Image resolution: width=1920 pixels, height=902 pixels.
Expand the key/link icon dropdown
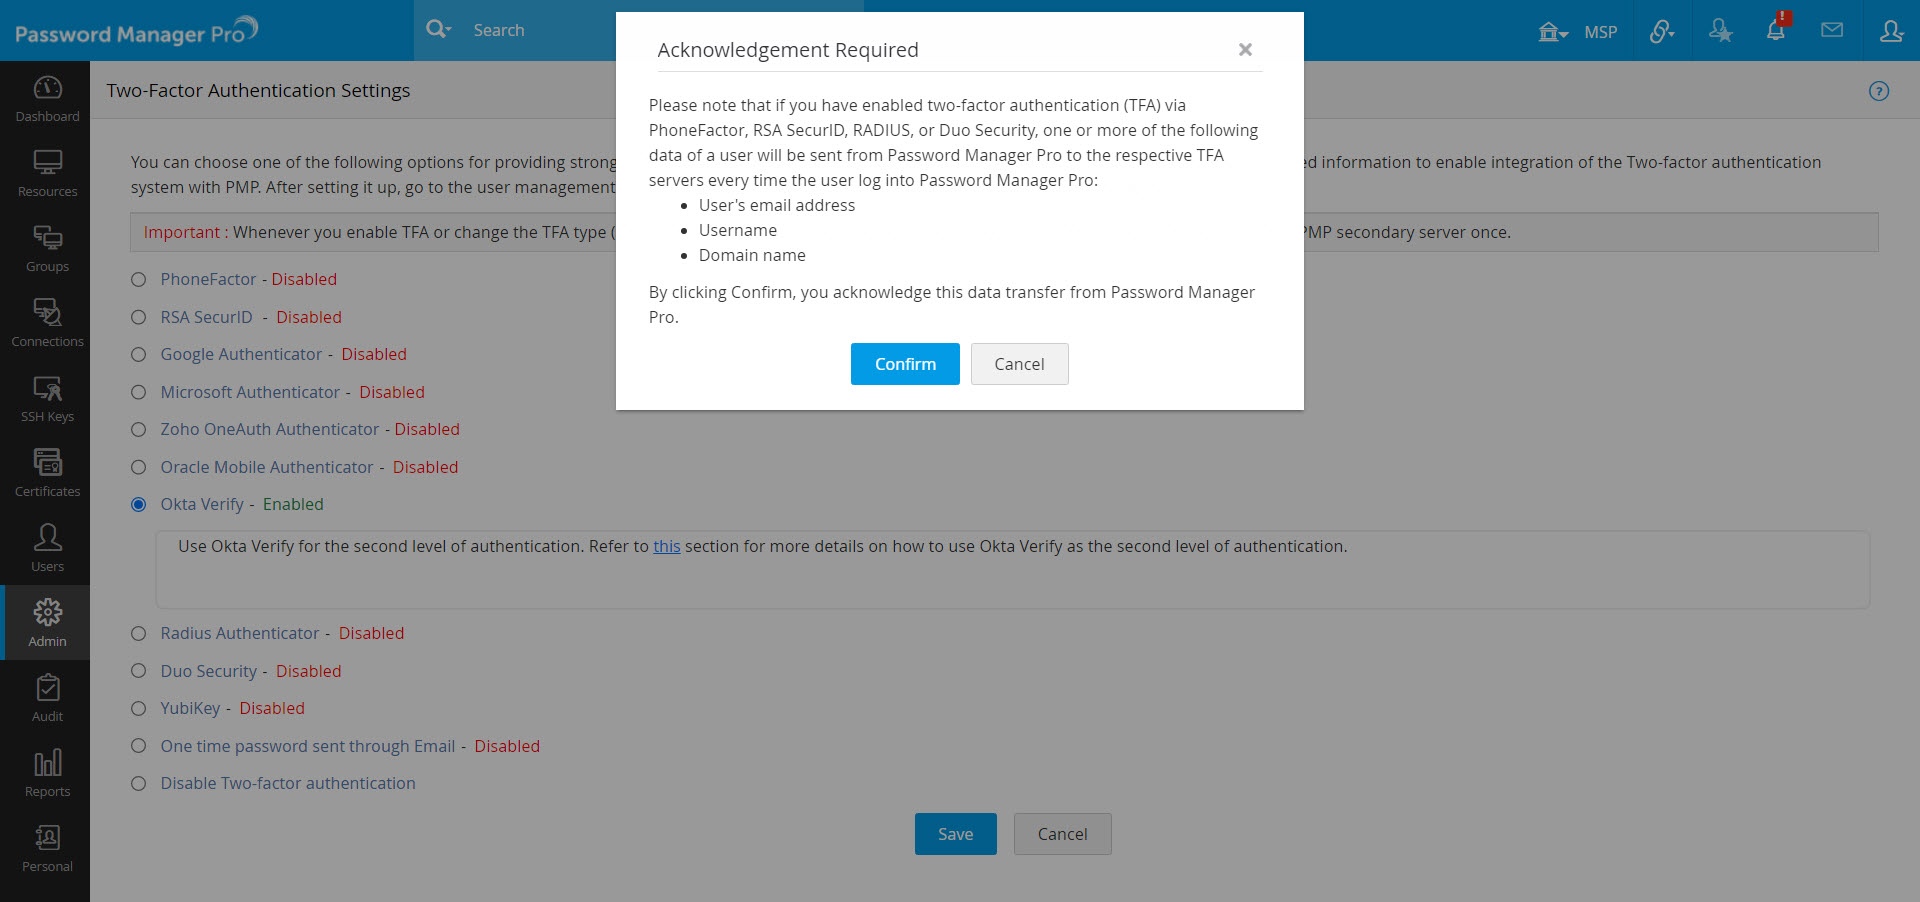tap(1662, 32)
